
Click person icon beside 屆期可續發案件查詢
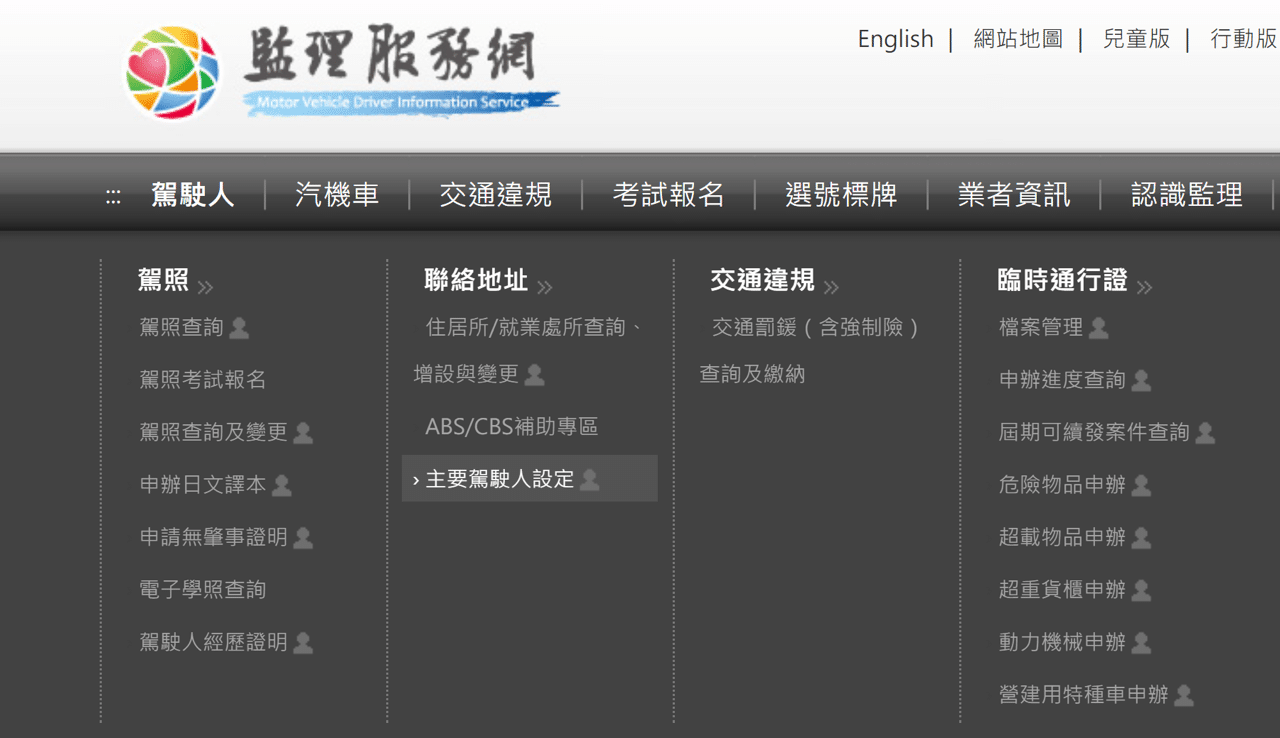tap(1205, 433)
